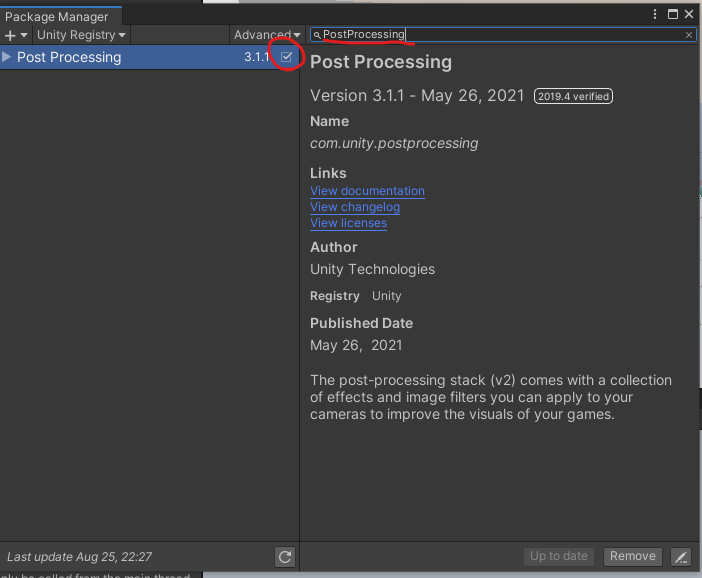The image size is (702, 578).
Task: Open the View documentation link
Action: click(x=367, y=191)
